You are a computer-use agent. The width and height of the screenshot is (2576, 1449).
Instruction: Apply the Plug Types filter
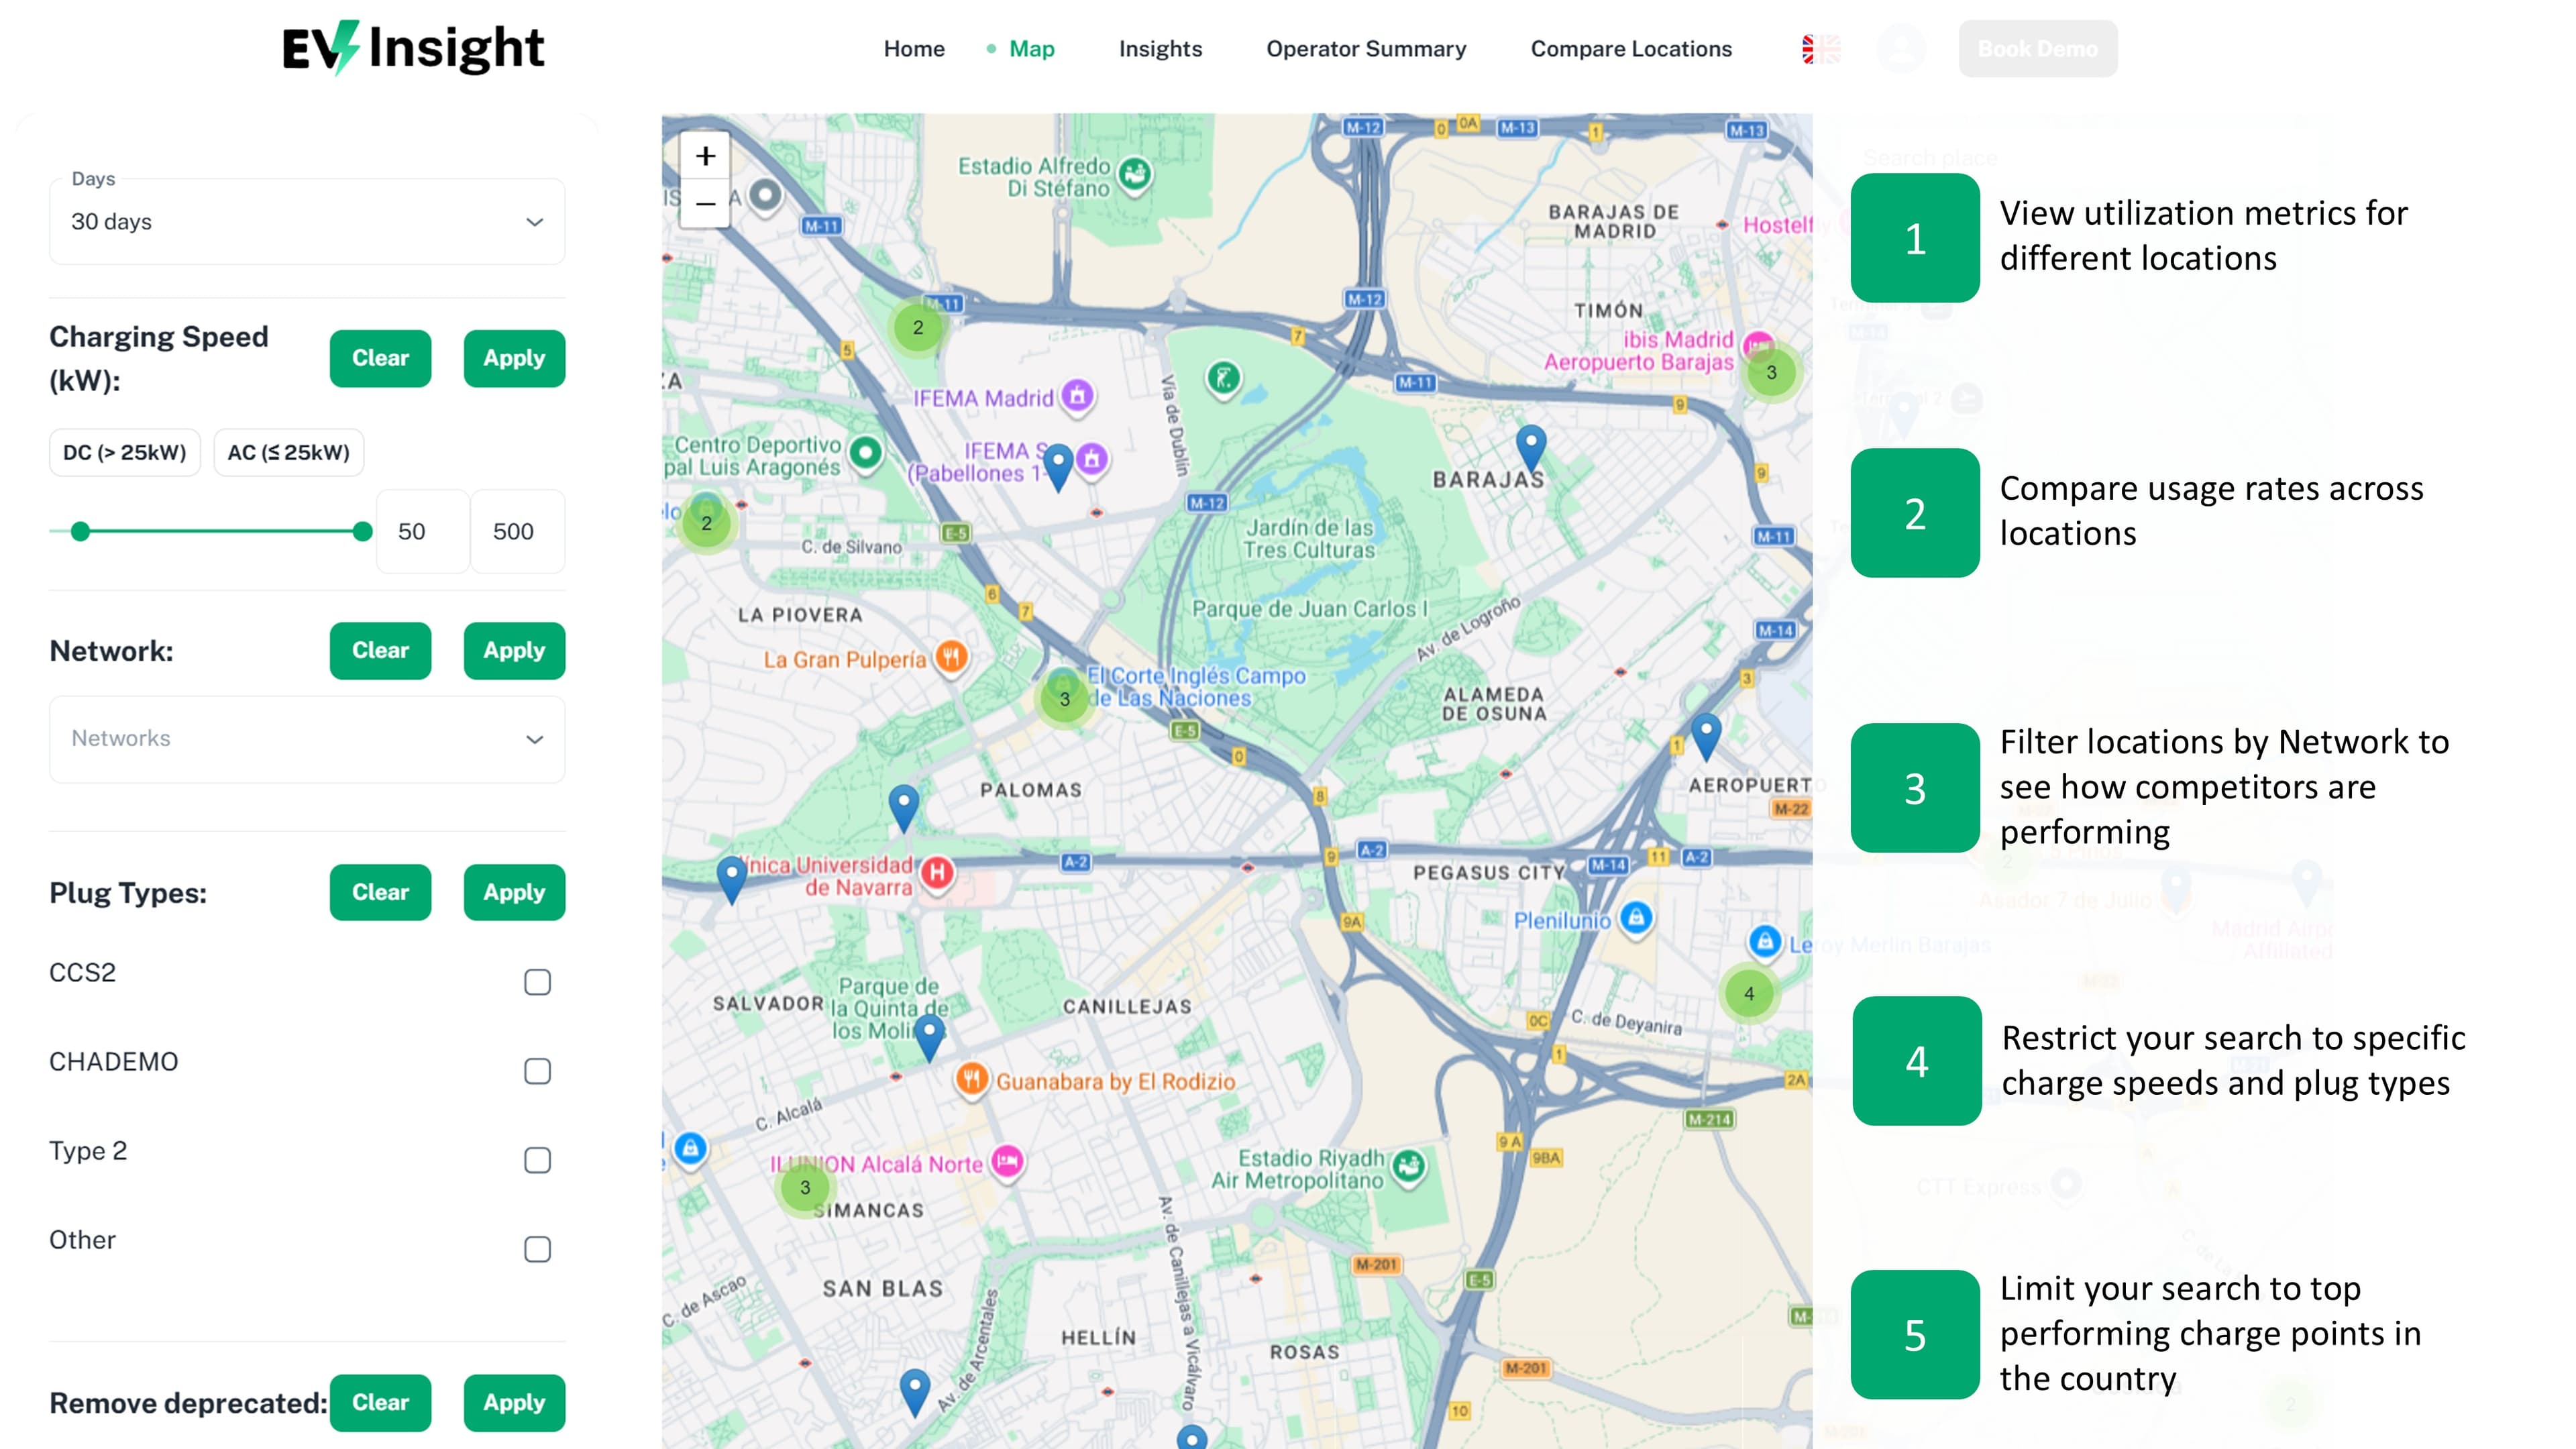click(x=514, y=892)
